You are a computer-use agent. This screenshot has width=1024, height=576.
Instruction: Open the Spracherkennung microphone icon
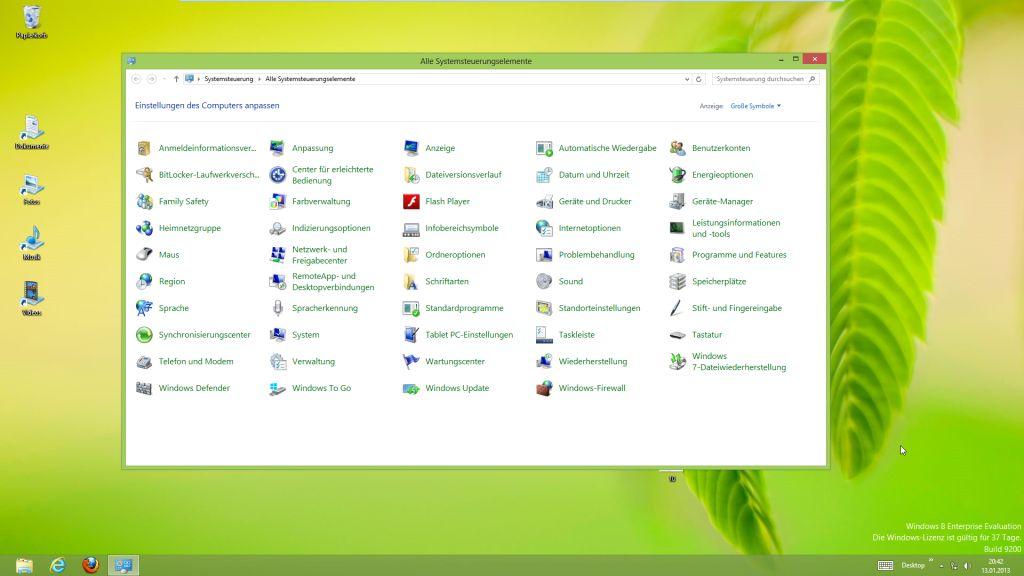click(278, 308)
